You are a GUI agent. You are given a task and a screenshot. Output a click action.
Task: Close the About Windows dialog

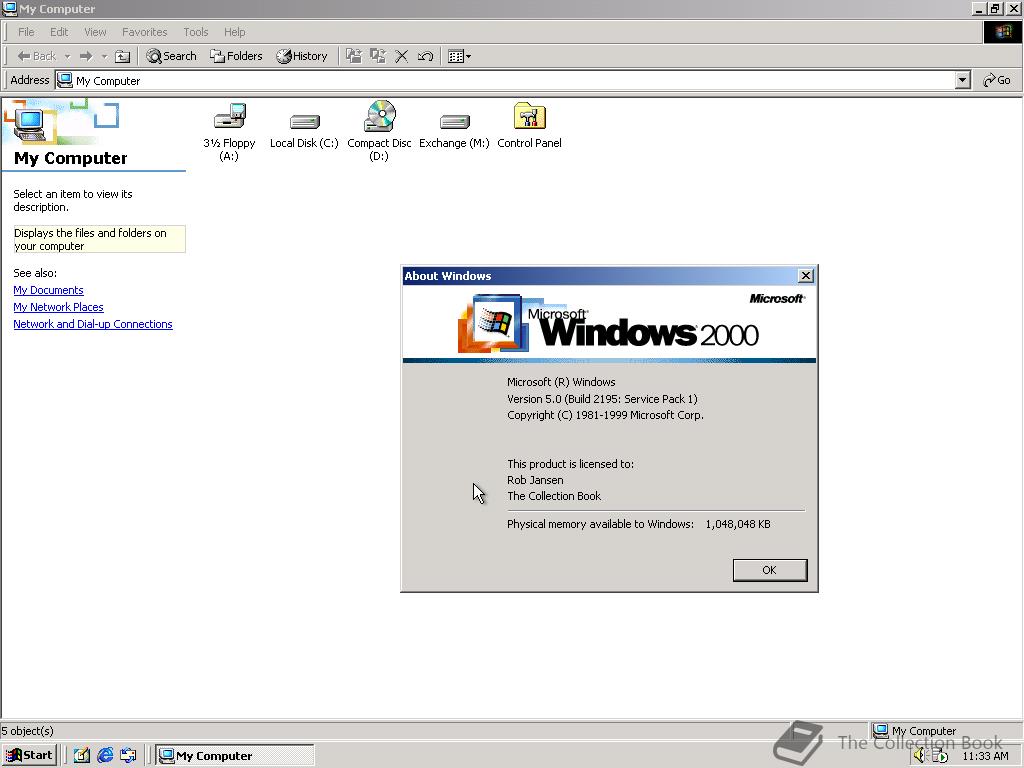[x=806, y=276]
